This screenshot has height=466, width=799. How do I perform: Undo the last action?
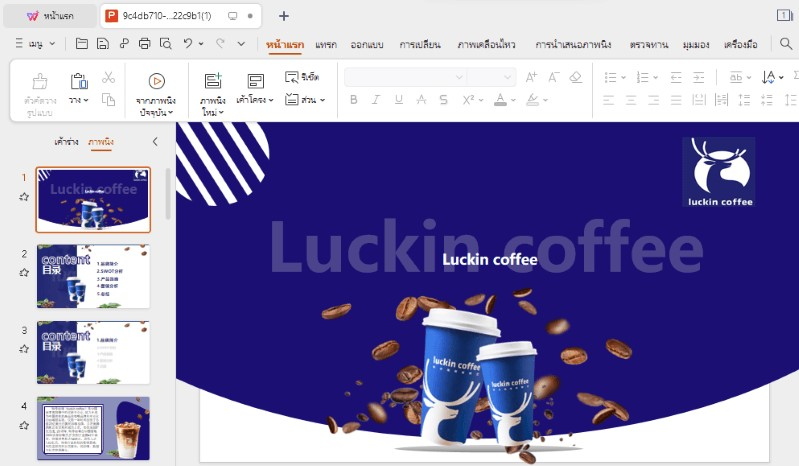(188, 44)
